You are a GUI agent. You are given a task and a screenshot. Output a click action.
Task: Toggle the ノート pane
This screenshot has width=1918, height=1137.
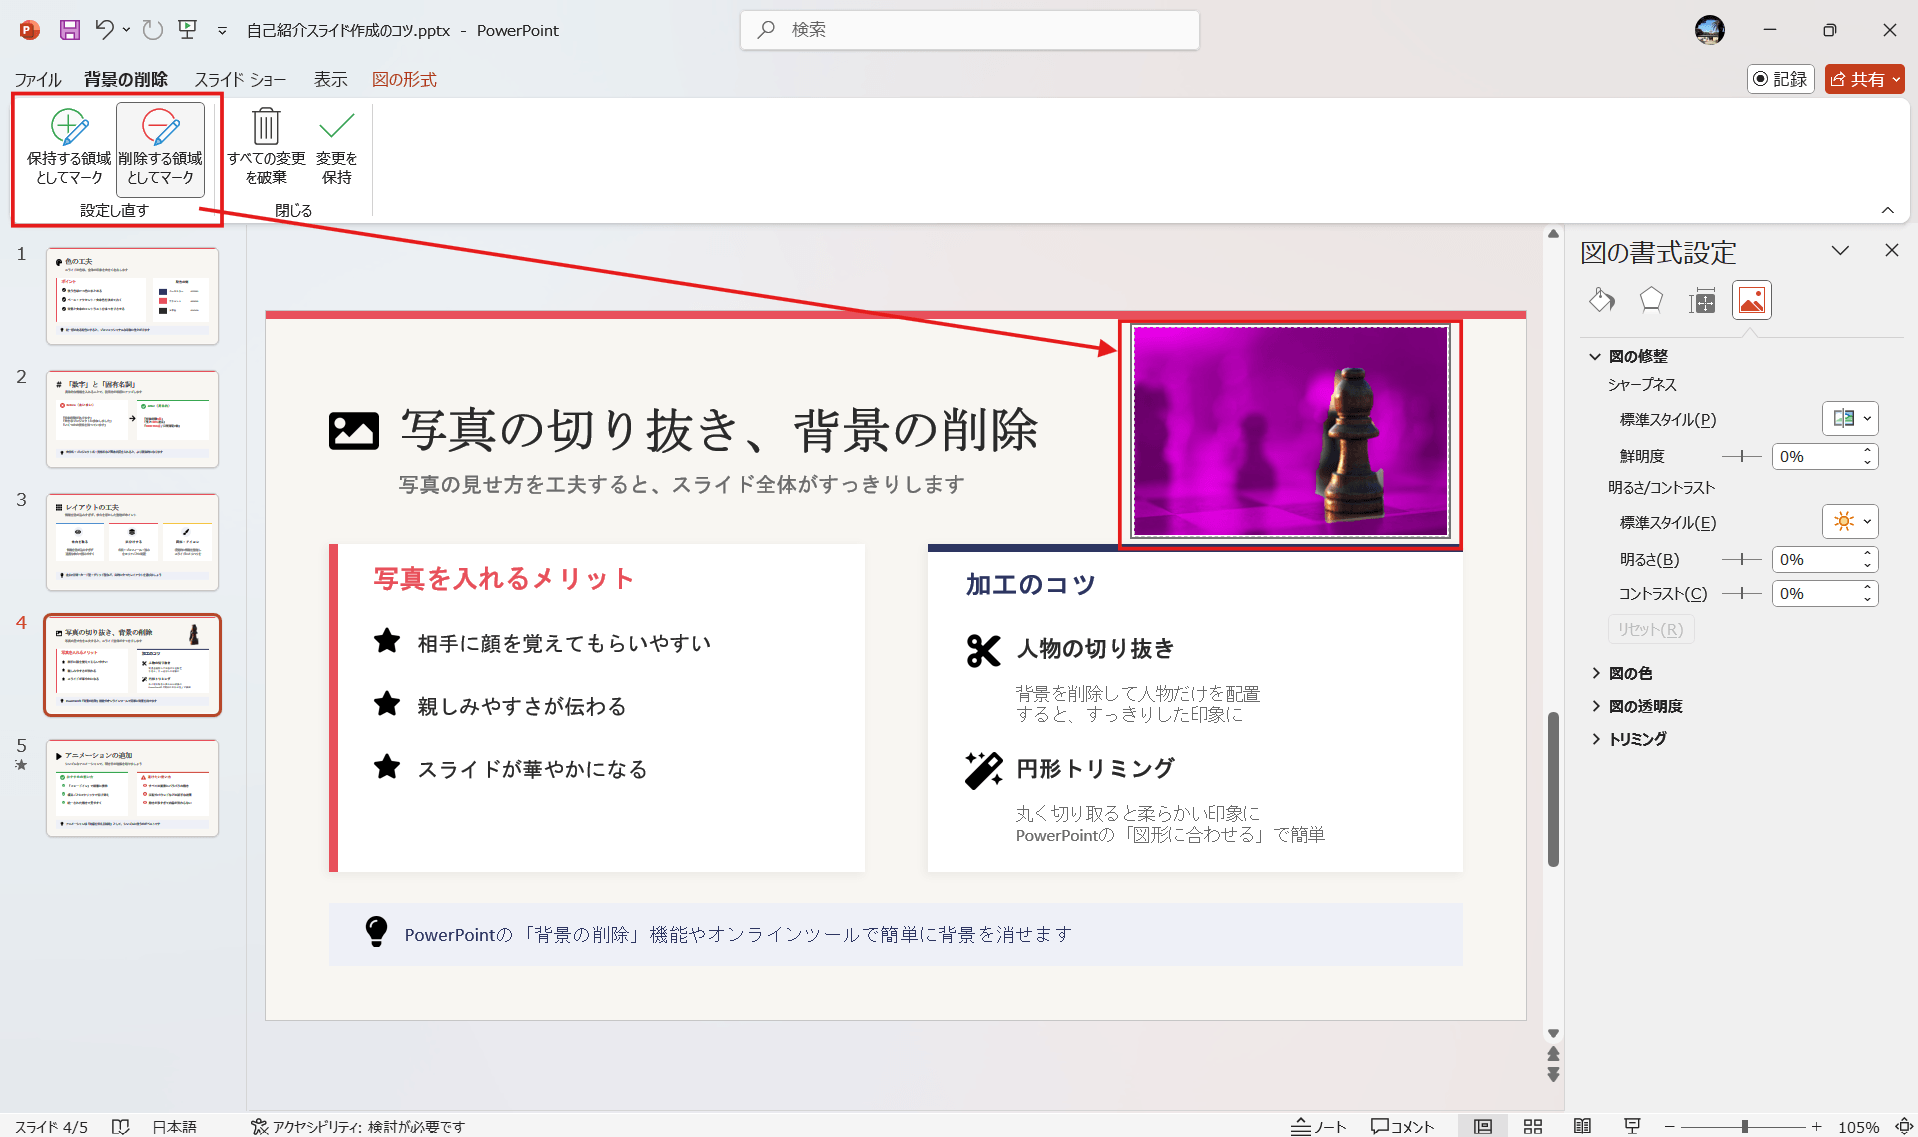click(1320, 1125)
